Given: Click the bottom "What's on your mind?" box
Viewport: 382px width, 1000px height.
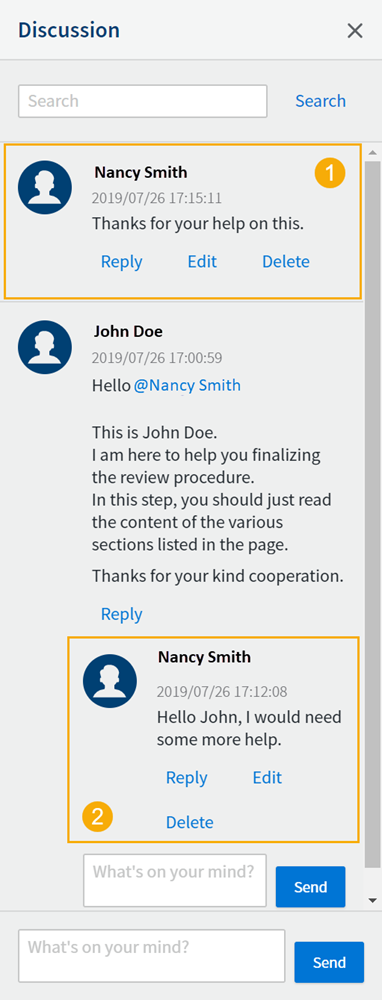Looking at the screenshot, I should pos(152,956).
